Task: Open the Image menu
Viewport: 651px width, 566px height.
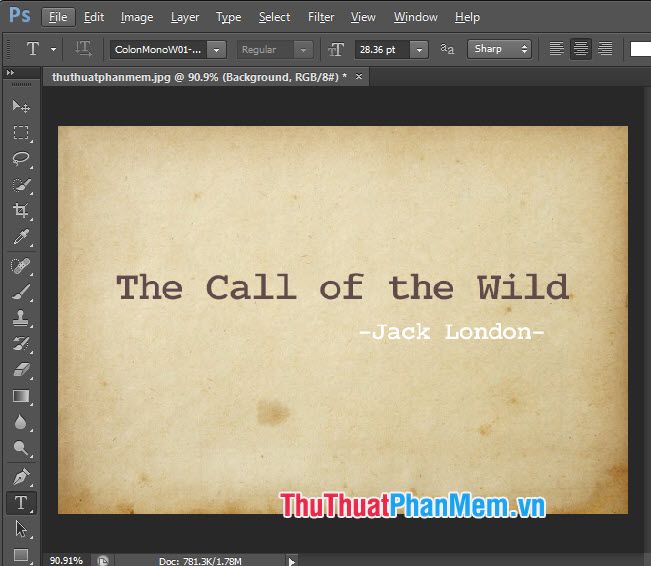Action: pos(137,17)
